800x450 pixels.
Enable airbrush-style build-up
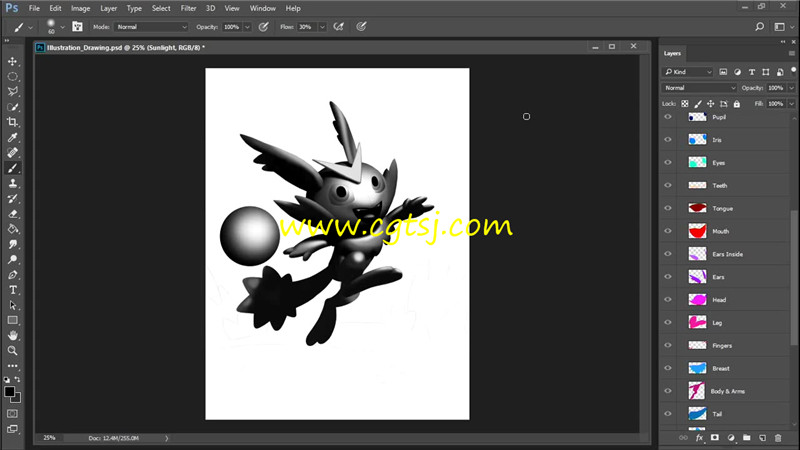pyautogui.click(x=338, y=27)
